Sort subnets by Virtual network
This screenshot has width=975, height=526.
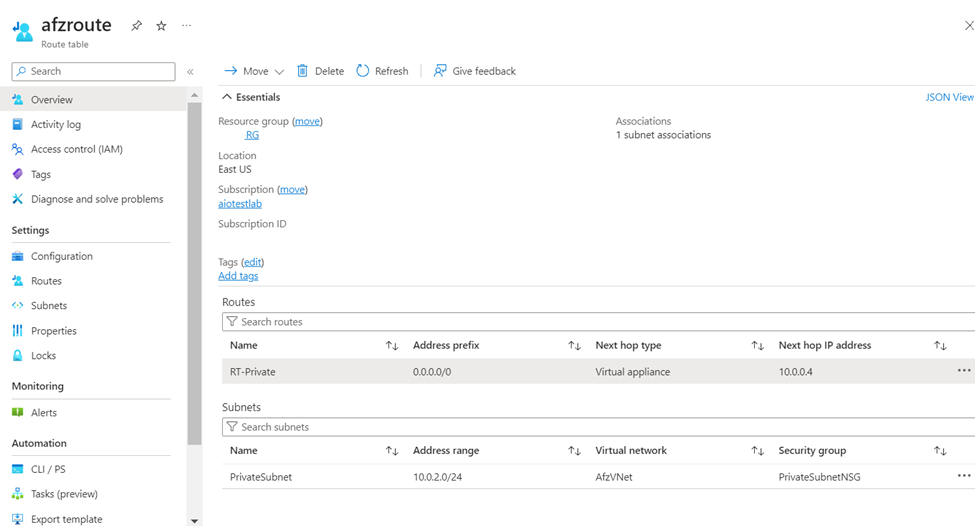pyautogui.click(x=757, y=451)
